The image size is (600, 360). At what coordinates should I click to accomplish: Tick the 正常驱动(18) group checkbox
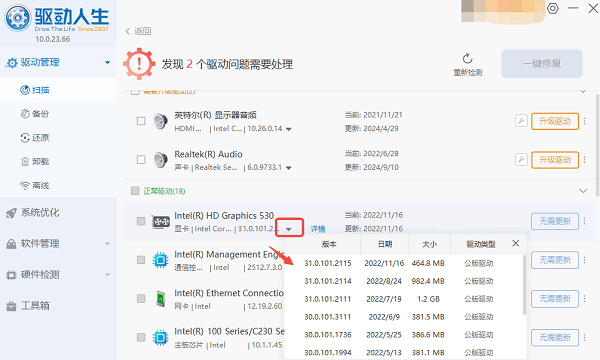(x=135, y=191)
